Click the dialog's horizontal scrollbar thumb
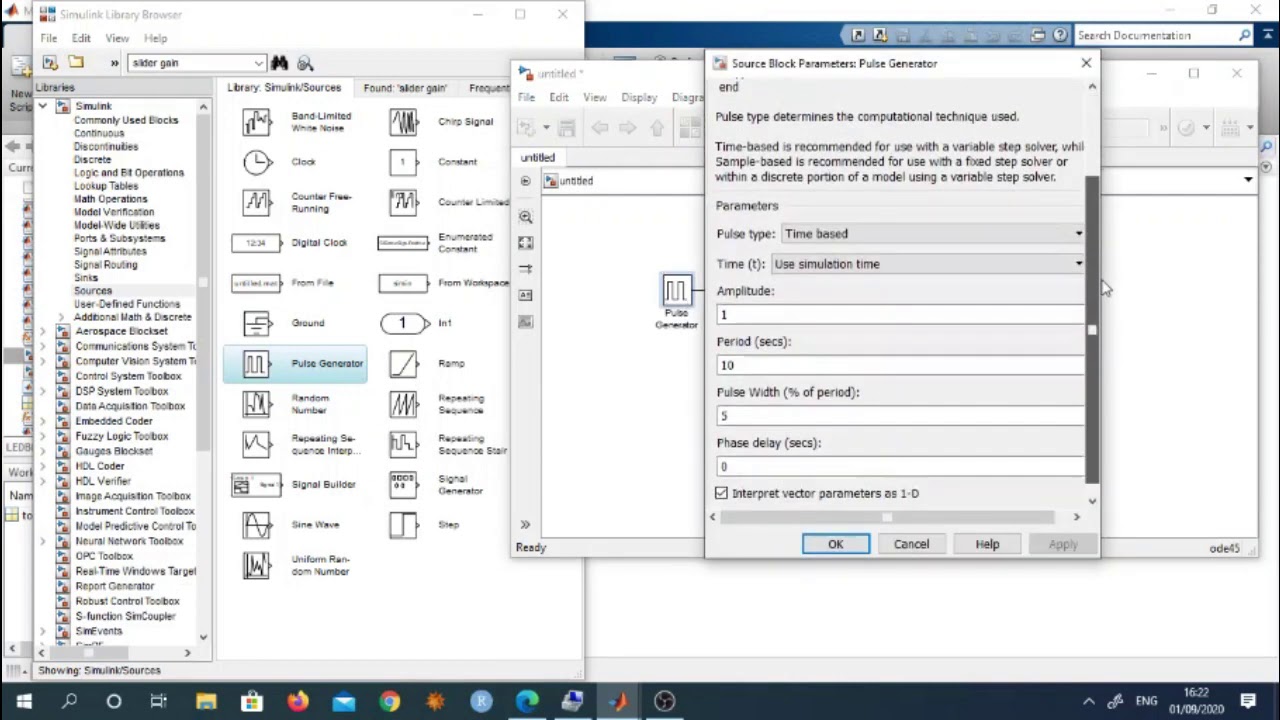This screenshot has width=1280, height=720. pyautogui.click(x=887, y=517)
